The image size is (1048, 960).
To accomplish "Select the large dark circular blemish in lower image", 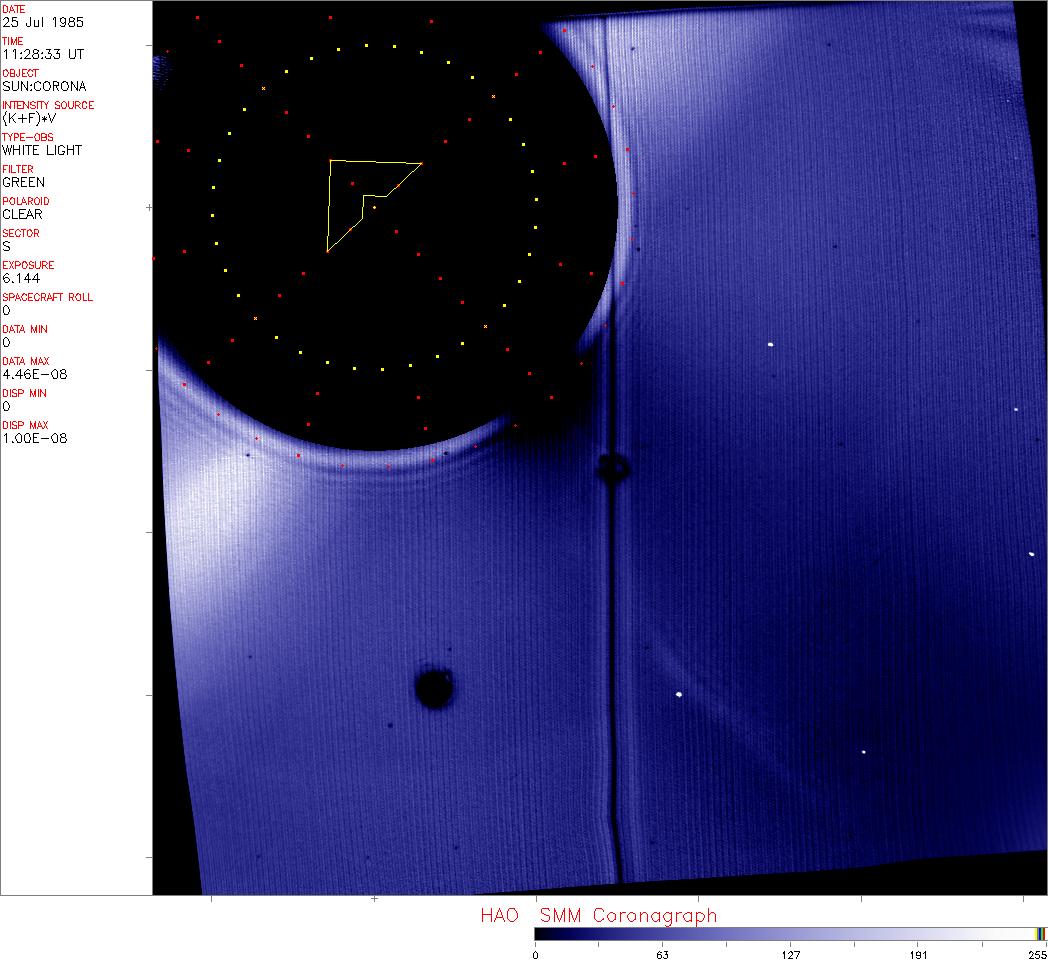I will [x=434, y=688].
